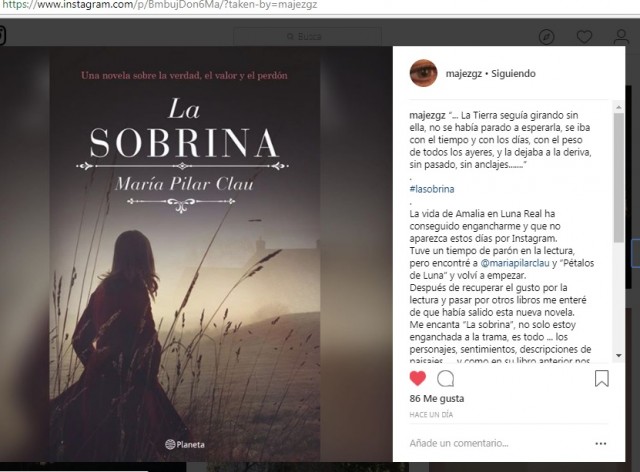
Task: Toggle the Siguiendo follow status
Action: (x=513, y=74)
